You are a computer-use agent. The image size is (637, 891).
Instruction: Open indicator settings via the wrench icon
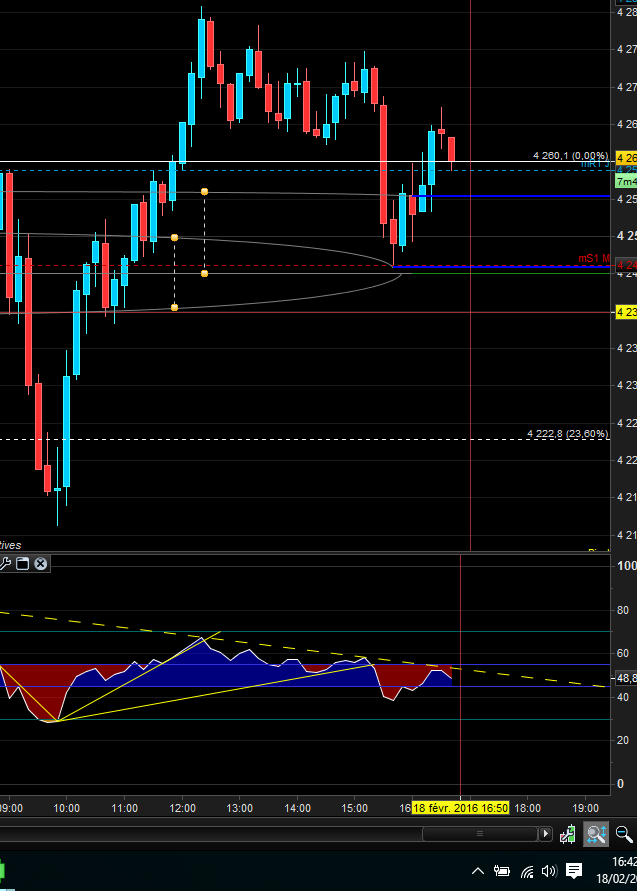pos(5,564)
